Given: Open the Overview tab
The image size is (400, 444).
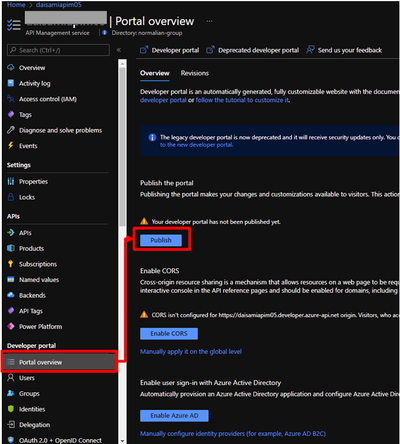Looking at the screenshot, I should tap(155, 73).
